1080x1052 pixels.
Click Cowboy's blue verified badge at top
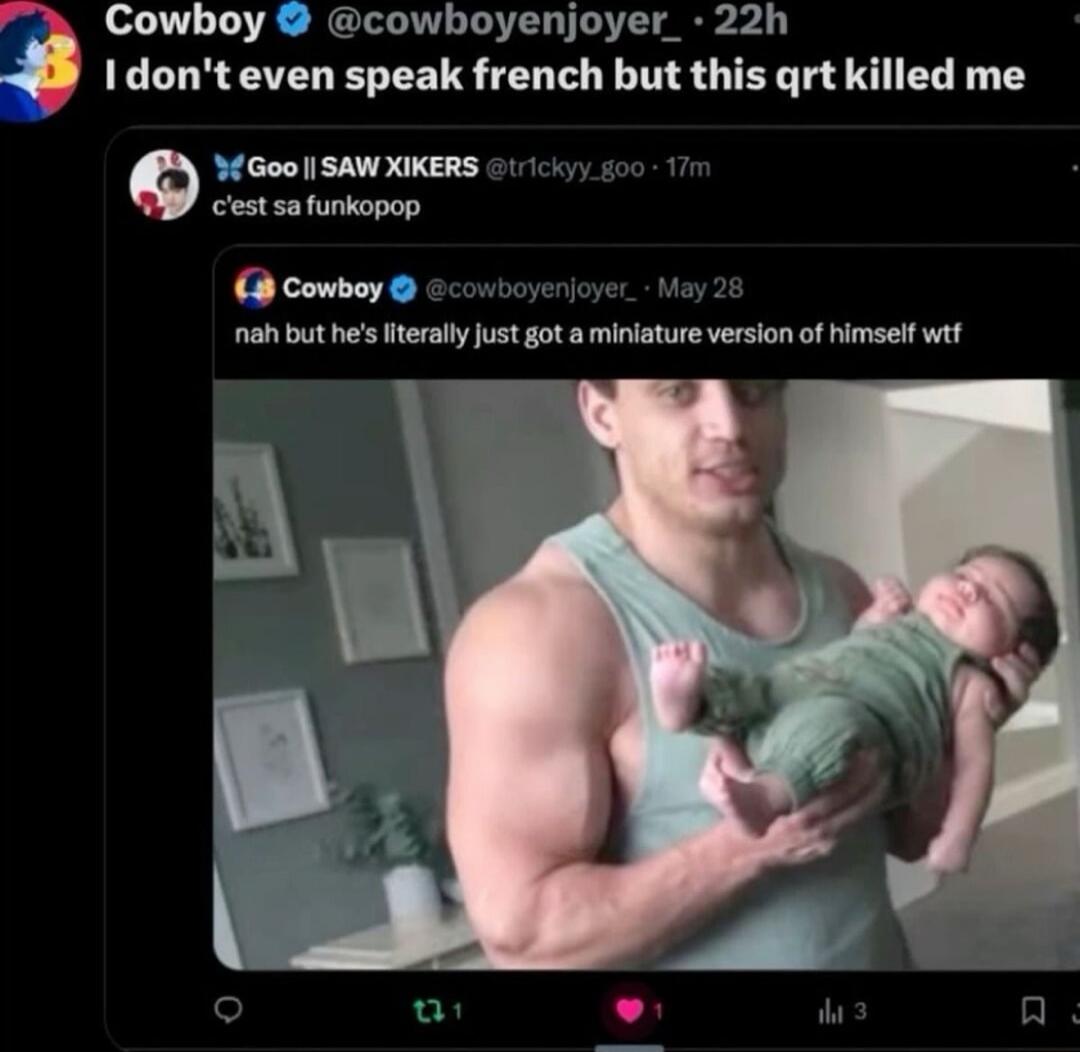click(293, 21)
